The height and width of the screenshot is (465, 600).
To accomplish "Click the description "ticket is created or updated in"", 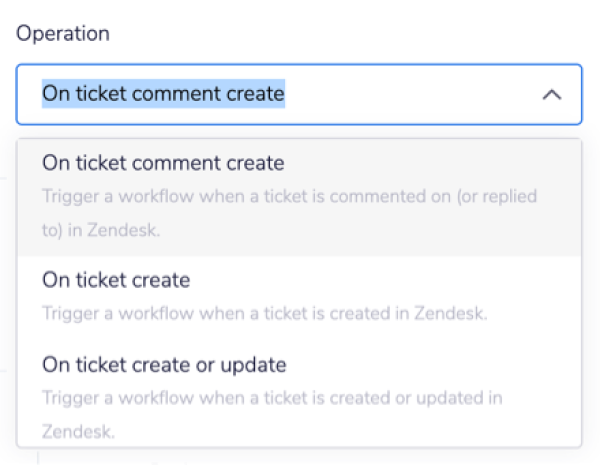I will pos(390,397).
